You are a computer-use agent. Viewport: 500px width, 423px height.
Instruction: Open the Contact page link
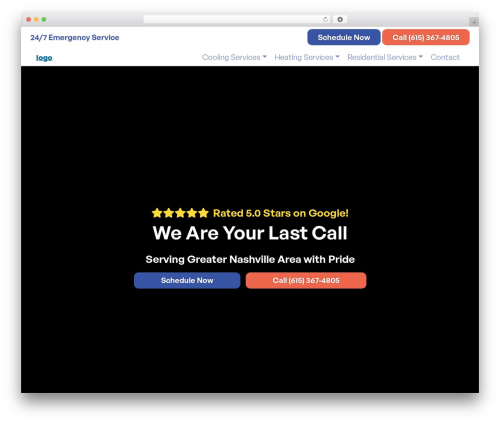pos(445,57)
